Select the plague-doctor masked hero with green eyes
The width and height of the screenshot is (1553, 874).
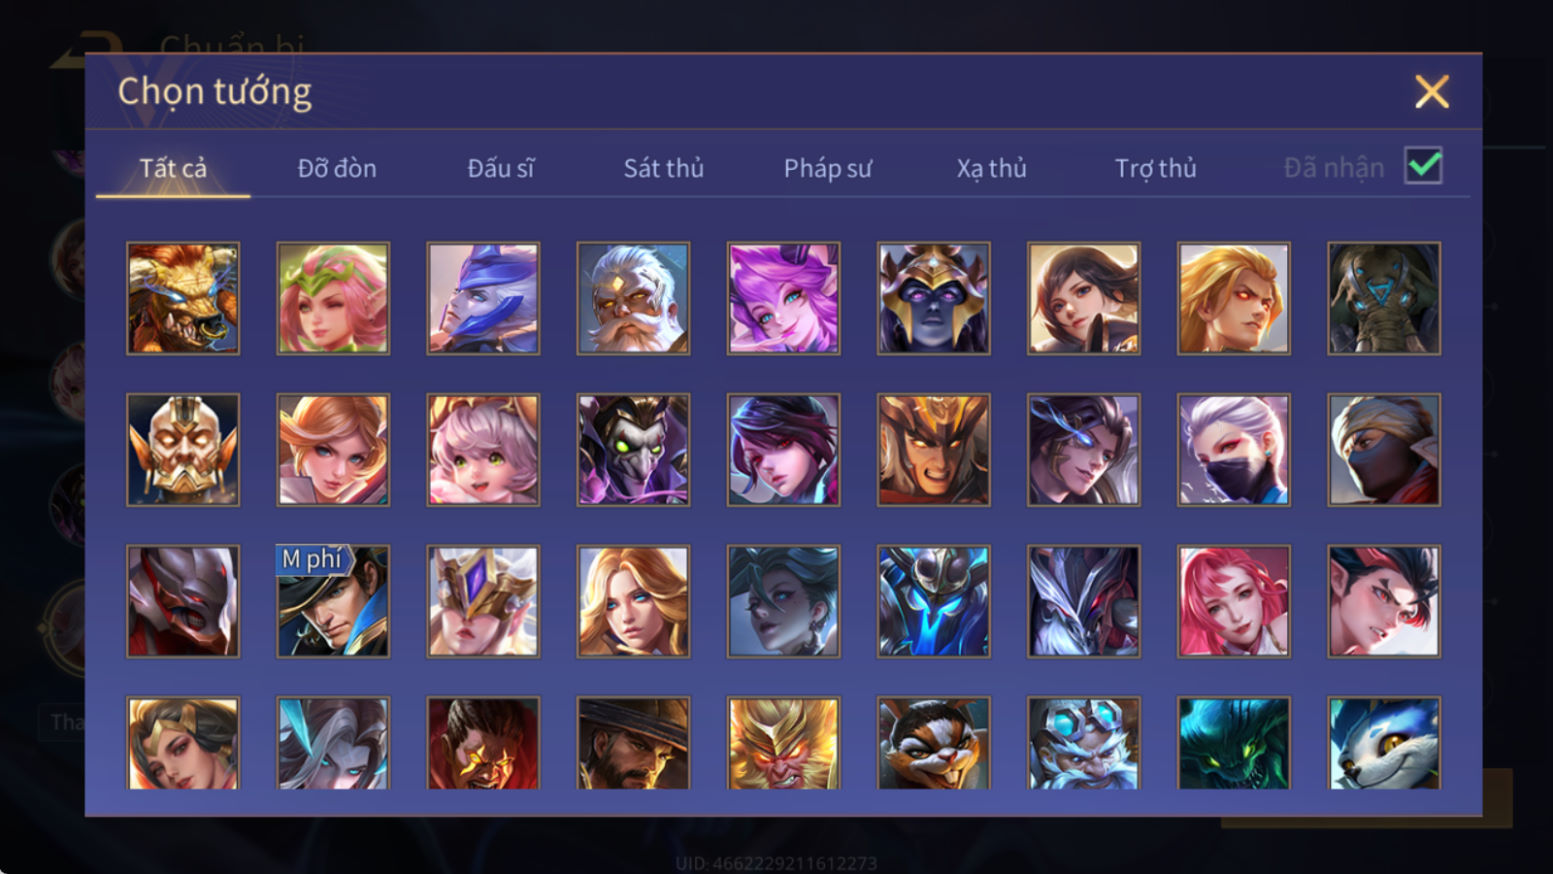(633, 449)
